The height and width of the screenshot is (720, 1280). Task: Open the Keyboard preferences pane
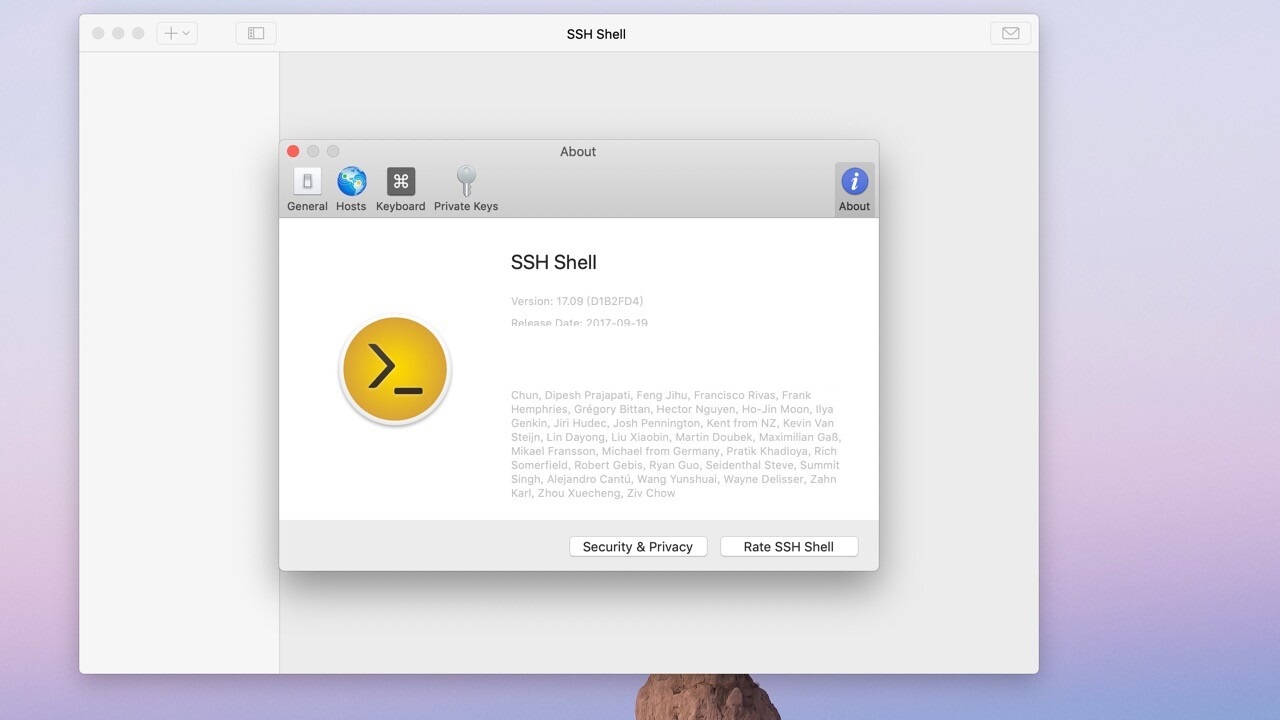click(x=401, y=190)
